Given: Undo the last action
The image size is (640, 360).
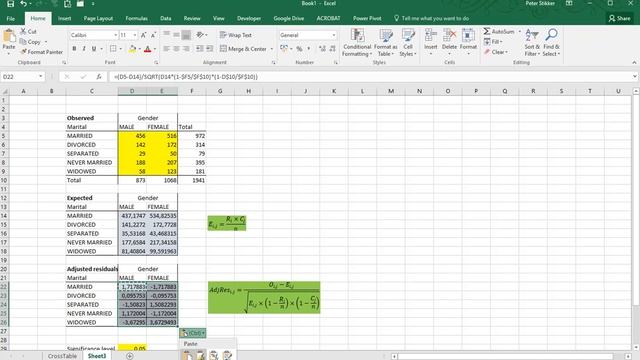Looking at the screenshot, I should tap(24, 4).
